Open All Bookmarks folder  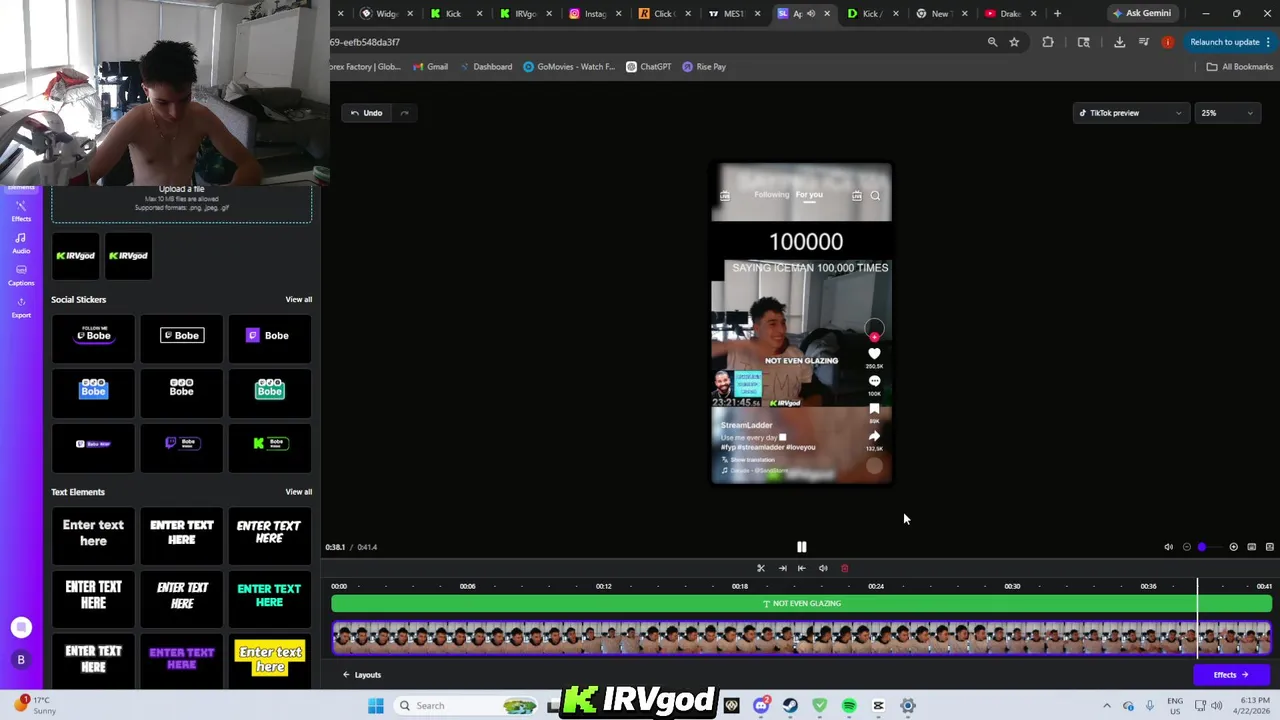pyautogui.click(x=1239, y=67)
